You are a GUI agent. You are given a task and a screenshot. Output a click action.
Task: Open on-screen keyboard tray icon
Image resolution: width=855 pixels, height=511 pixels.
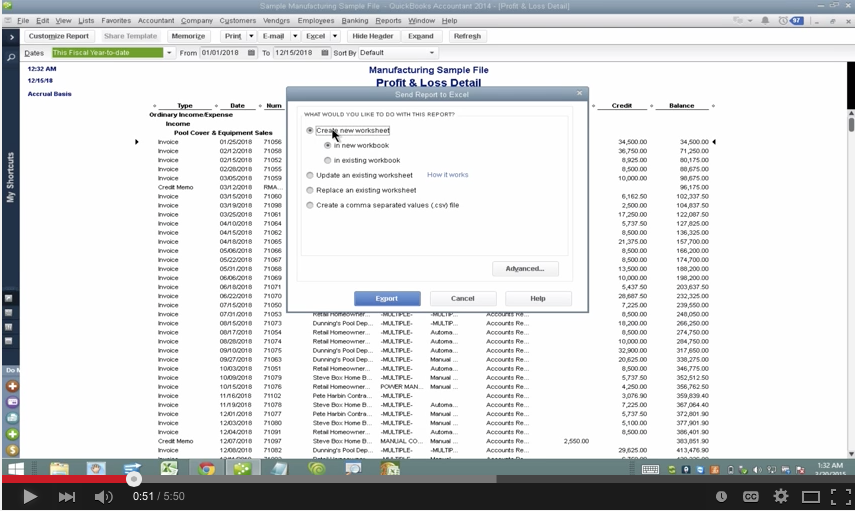click(650, 470)
